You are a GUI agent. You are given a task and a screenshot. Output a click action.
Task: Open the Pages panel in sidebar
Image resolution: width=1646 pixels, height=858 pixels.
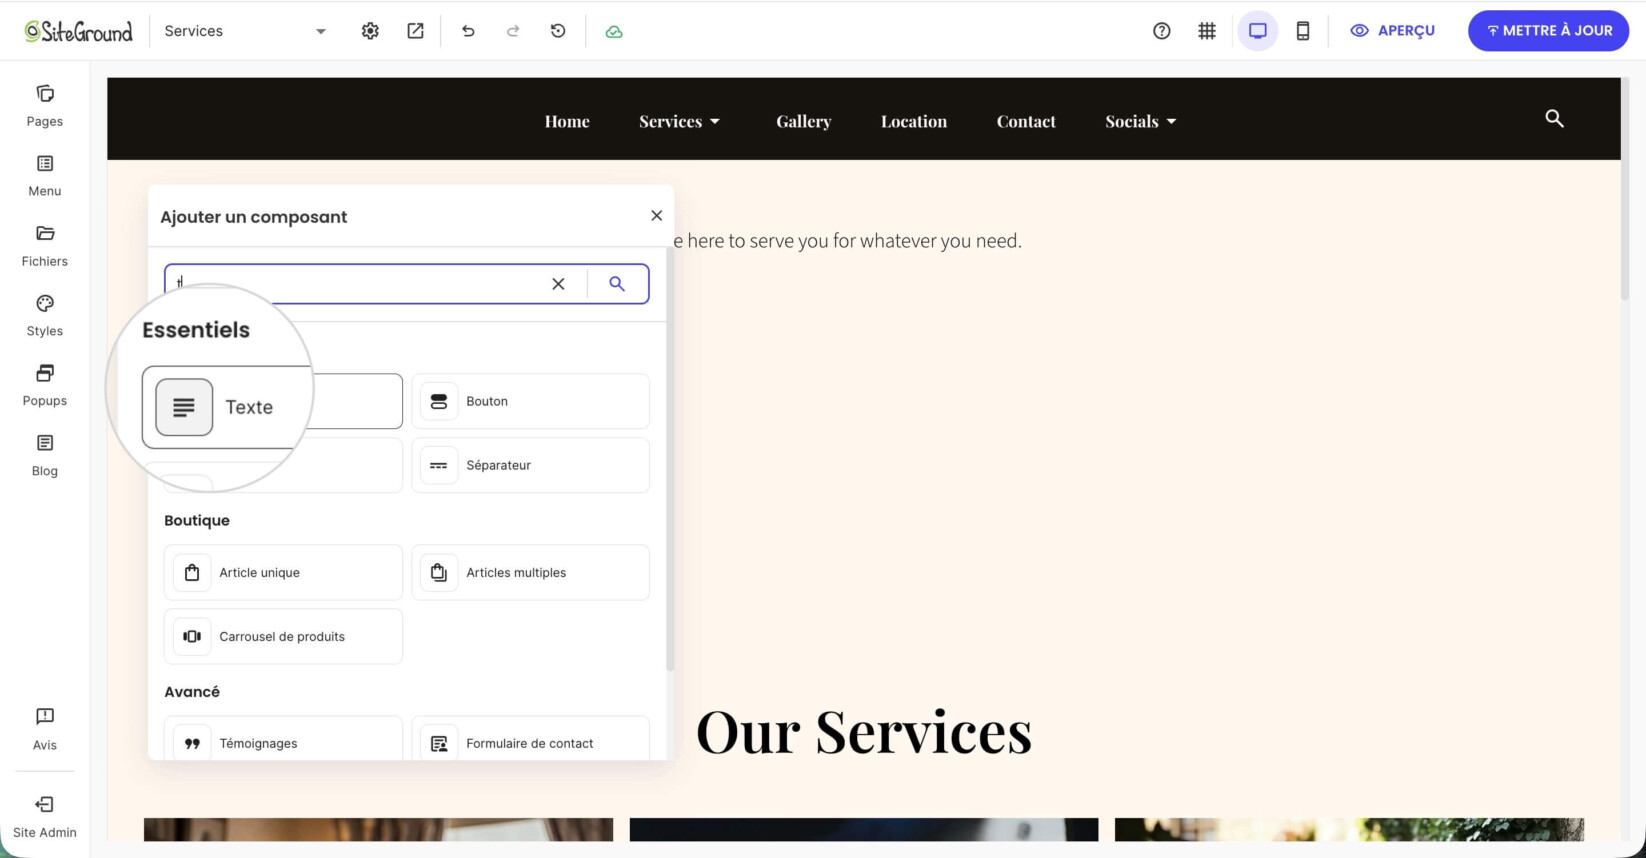[x=45, y=106]
